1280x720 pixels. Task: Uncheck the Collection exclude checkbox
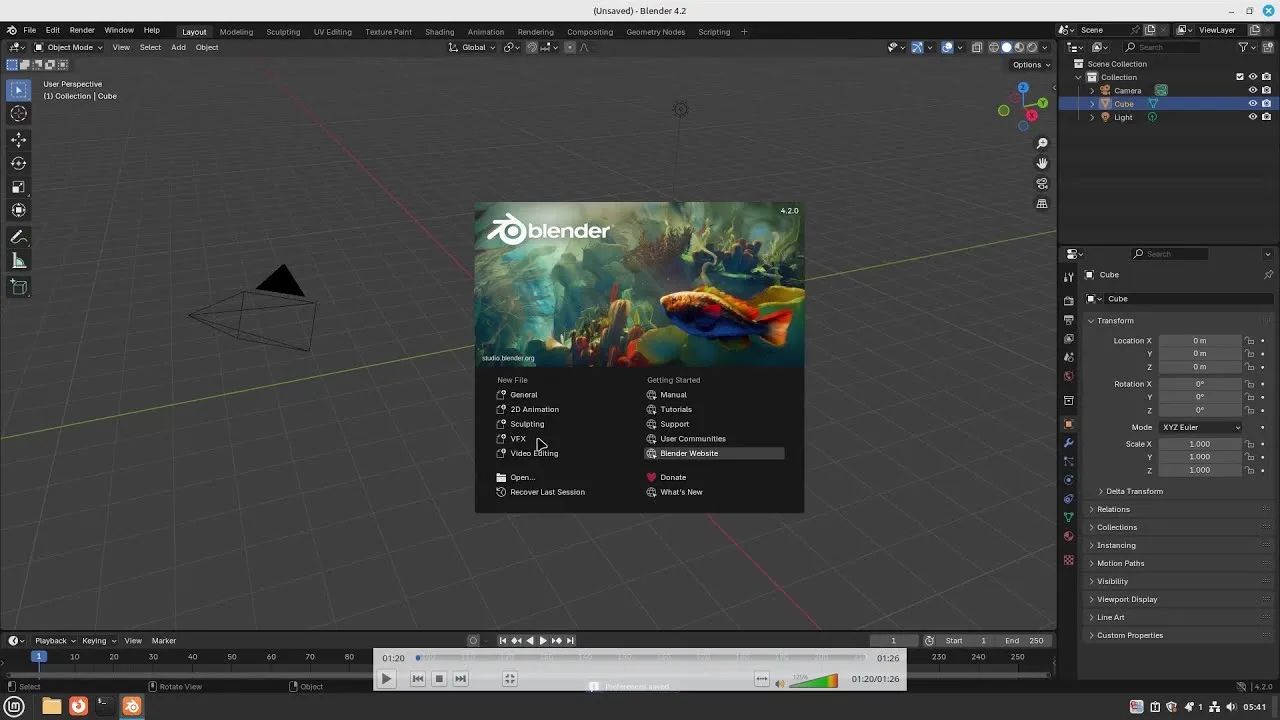point(1240,77)
